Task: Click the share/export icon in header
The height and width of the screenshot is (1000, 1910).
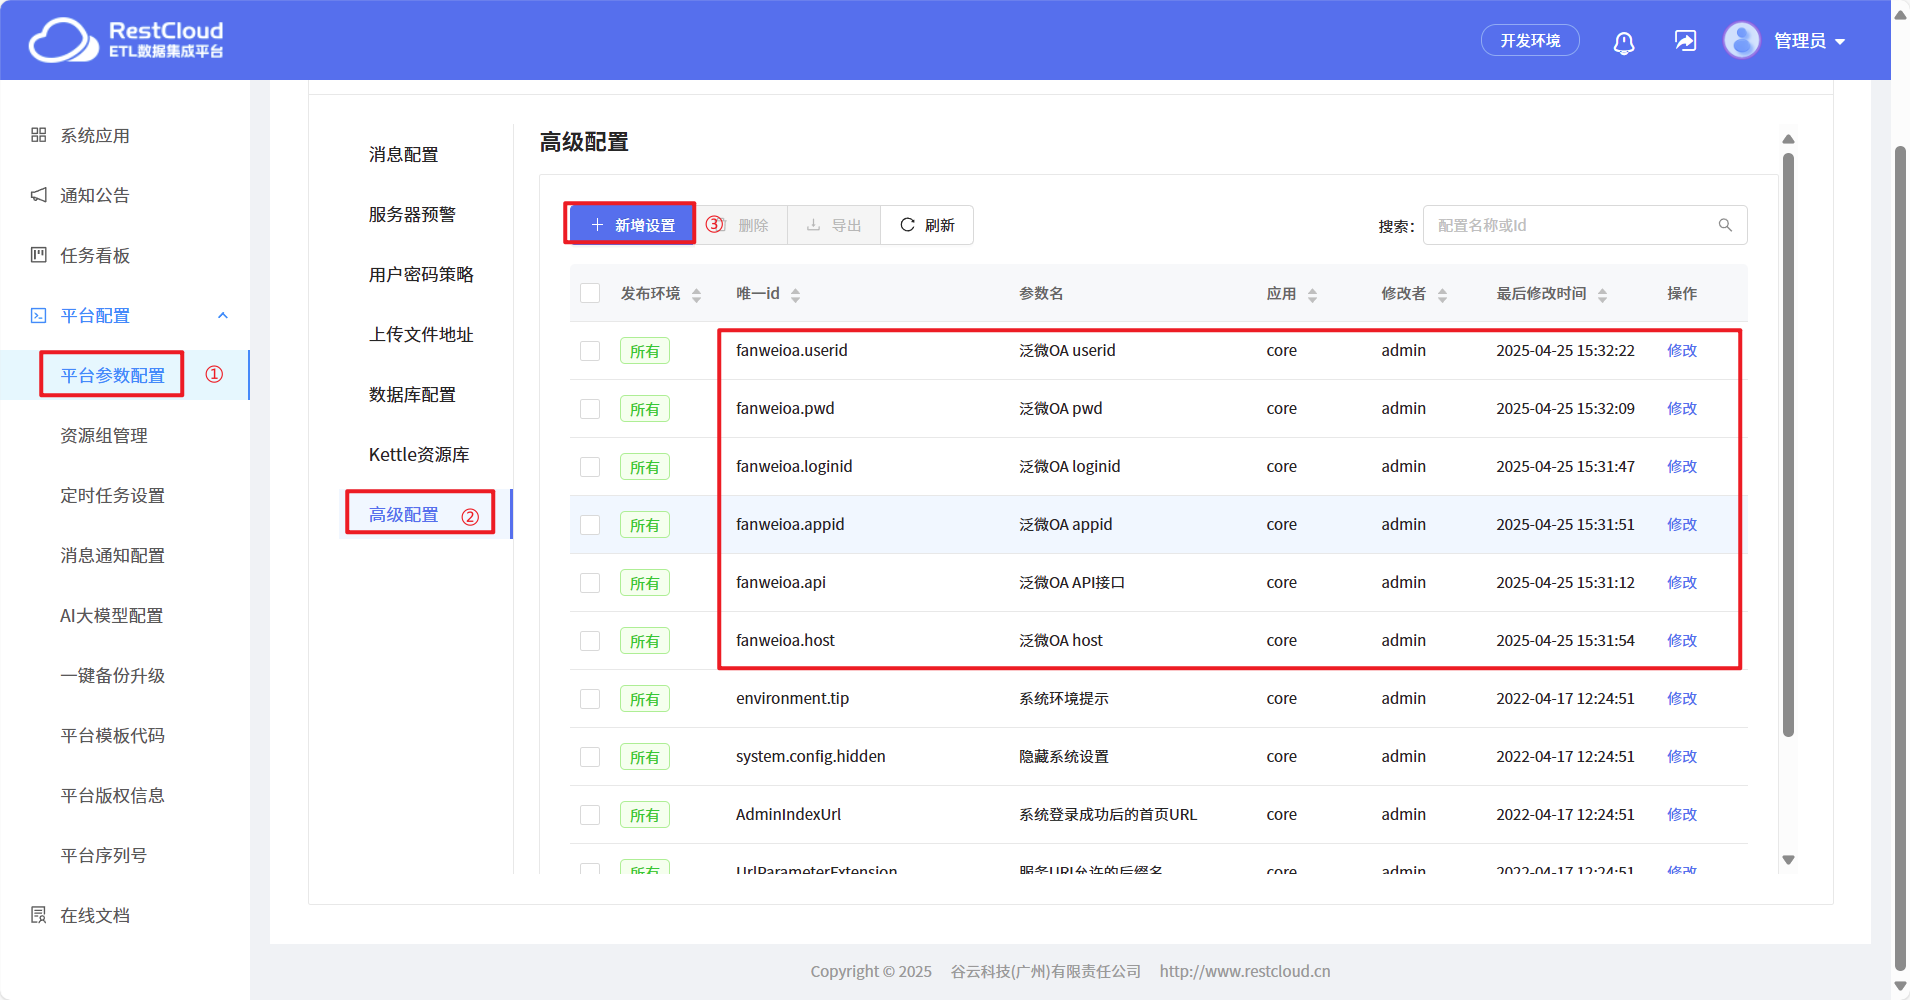Action: click(x=1685, y=41)
